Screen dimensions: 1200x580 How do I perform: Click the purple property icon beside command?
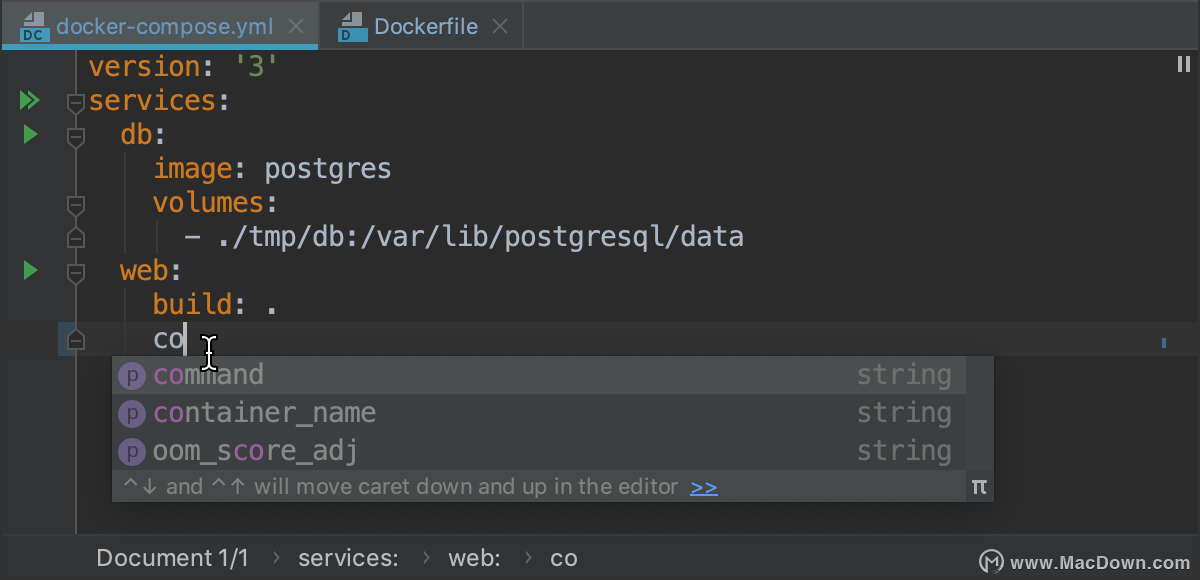pyautogui.click(x=132, y=376)
